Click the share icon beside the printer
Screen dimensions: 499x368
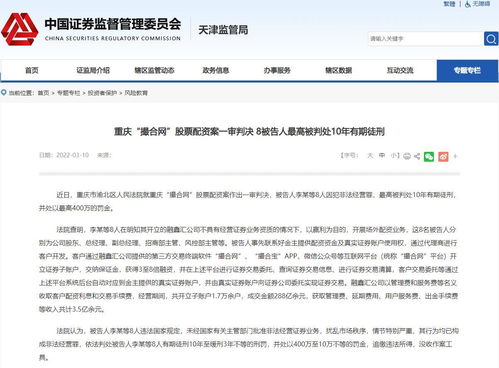[417, 156]
